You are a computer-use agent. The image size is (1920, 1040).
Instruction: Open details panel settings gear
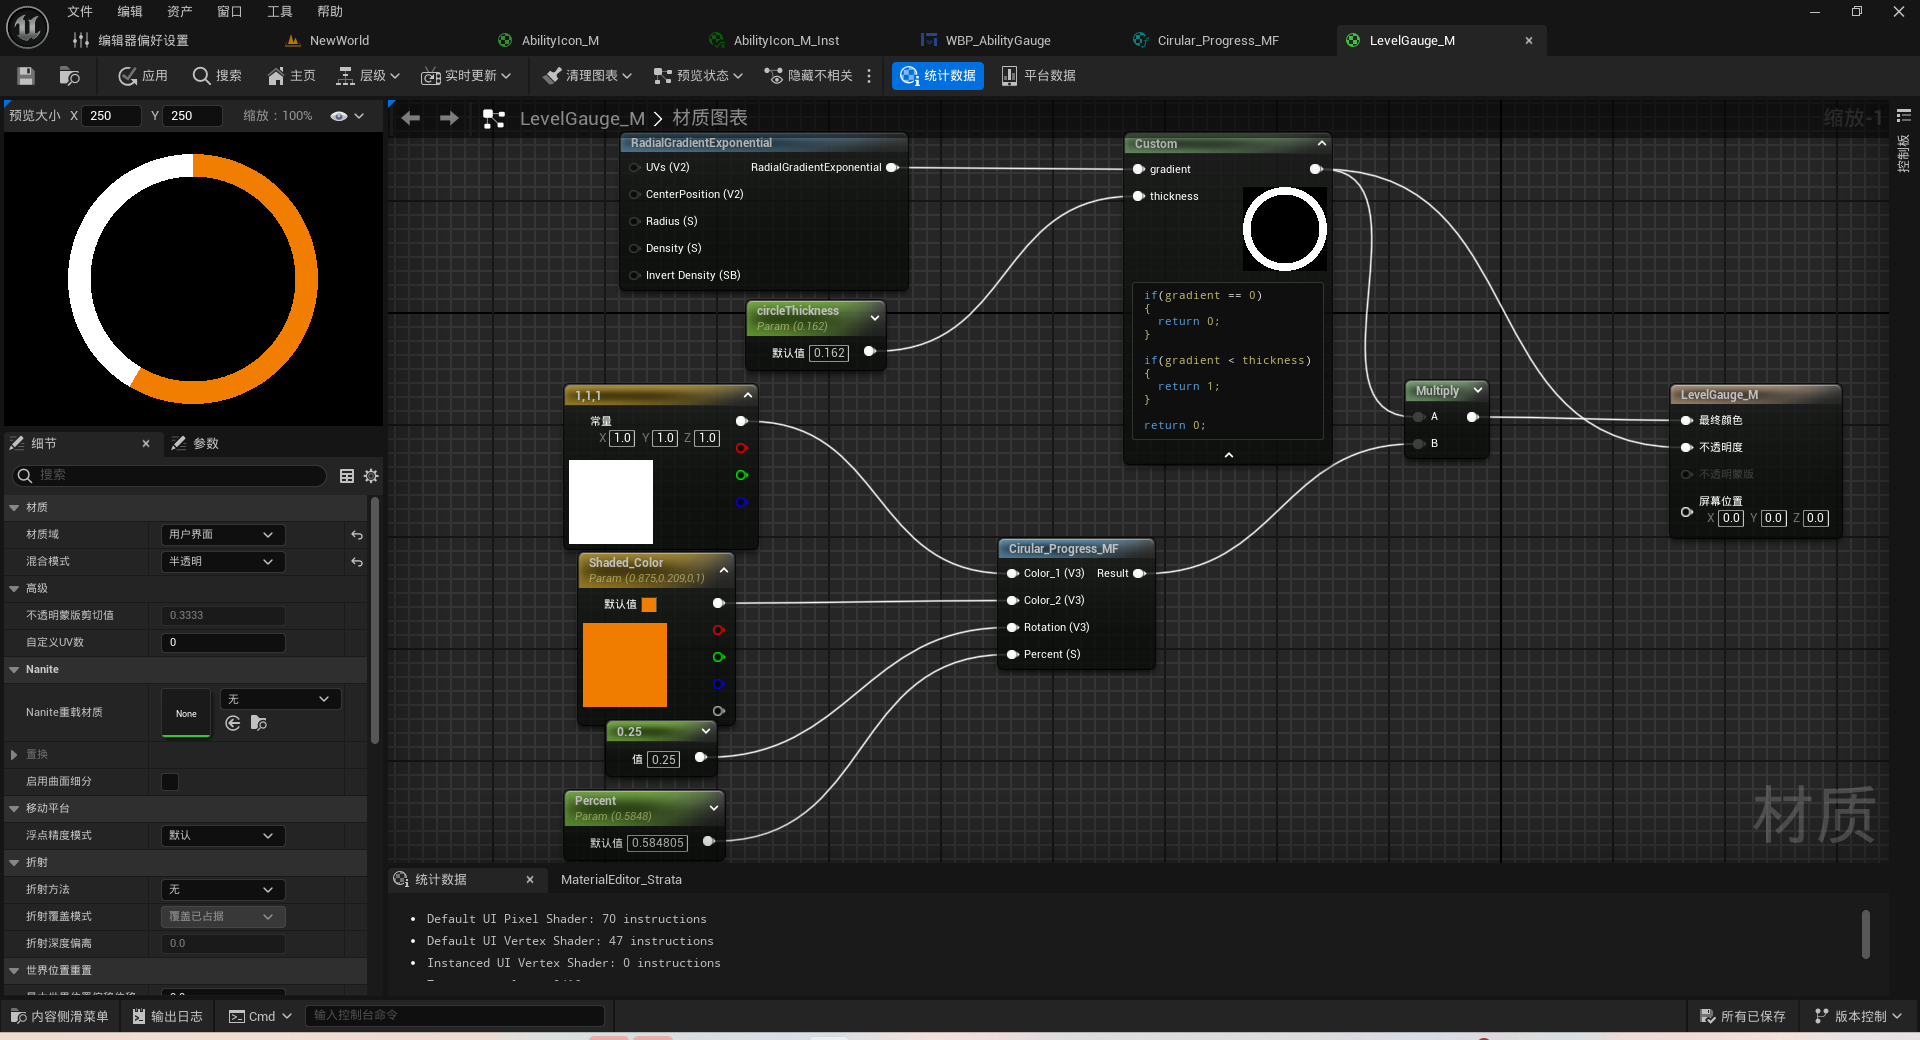[x=371, y=476]
